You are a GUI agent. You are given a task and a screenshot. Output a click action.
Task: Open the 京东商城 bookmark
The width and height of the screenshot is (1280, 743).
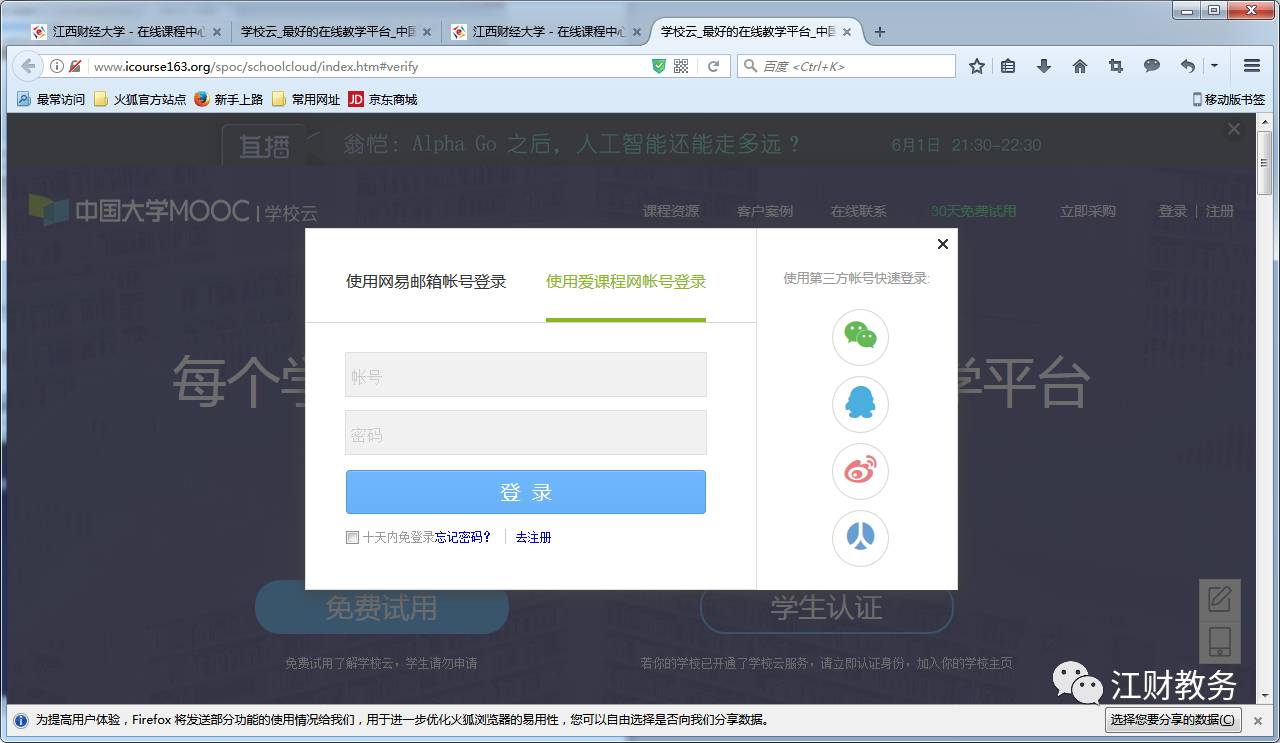tap(383, 99)
